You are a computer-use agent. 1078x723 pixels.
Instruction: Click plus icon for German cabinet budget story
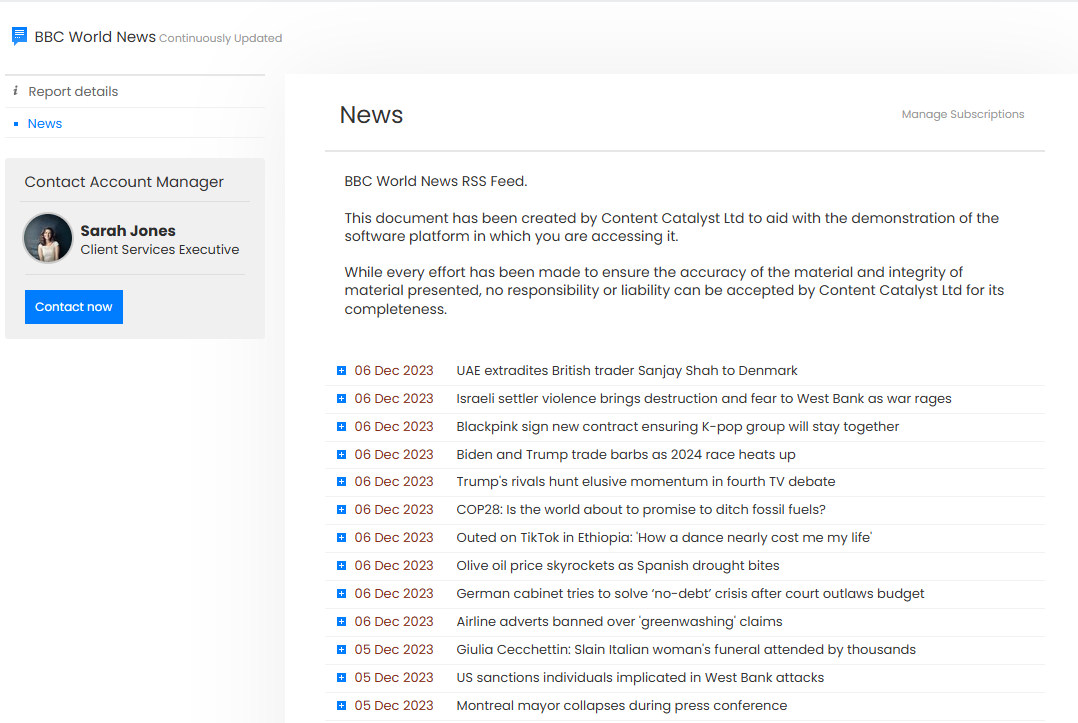[341, 594]
